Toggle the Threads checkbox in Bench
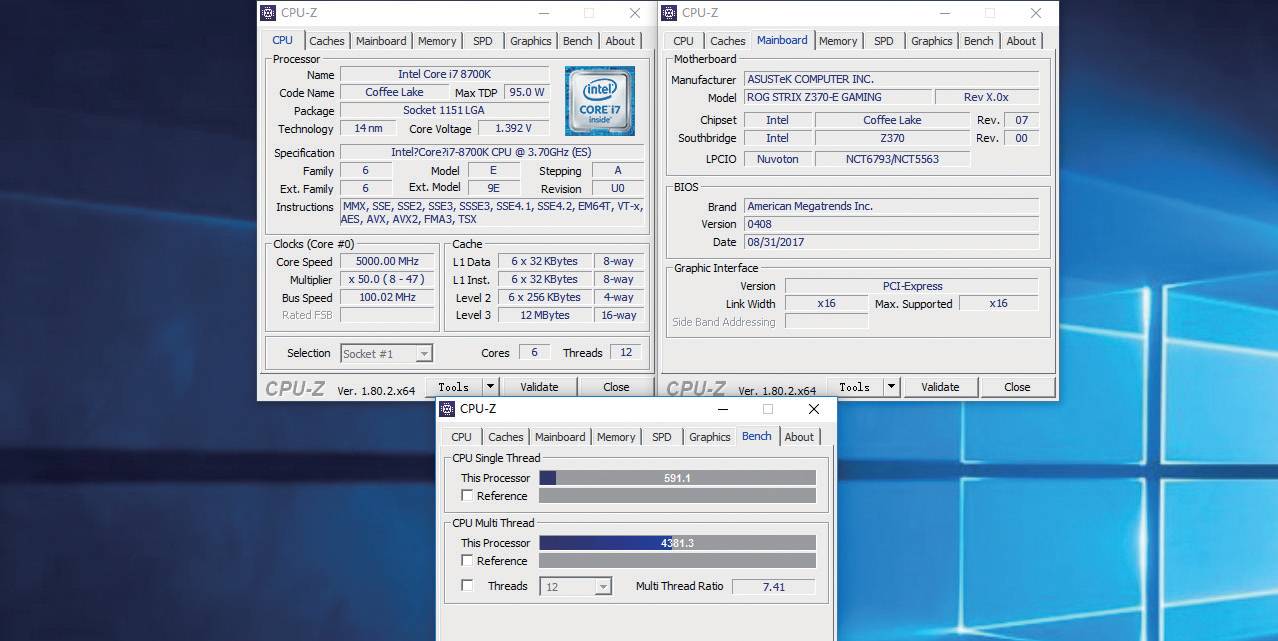Viewport: 1278px width, 641px height. click(467, 585)
